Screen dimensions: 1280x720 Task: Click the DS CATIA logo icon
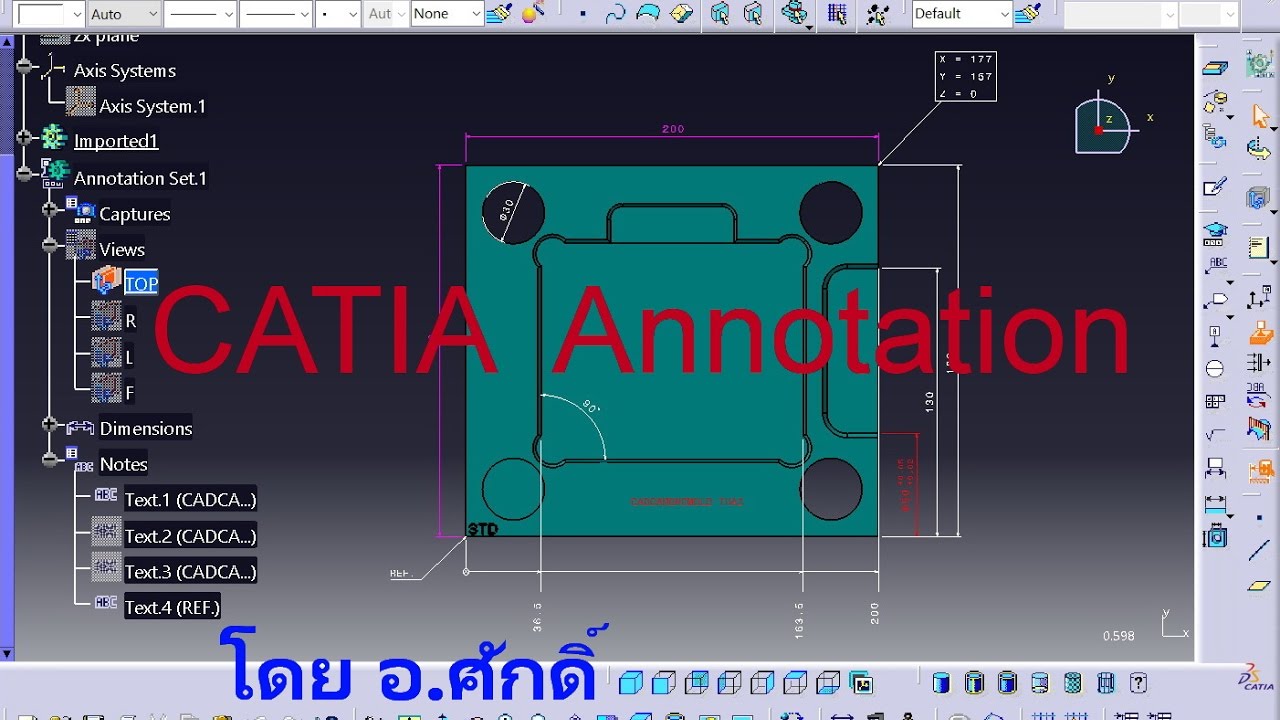[x=1257, y=678]
